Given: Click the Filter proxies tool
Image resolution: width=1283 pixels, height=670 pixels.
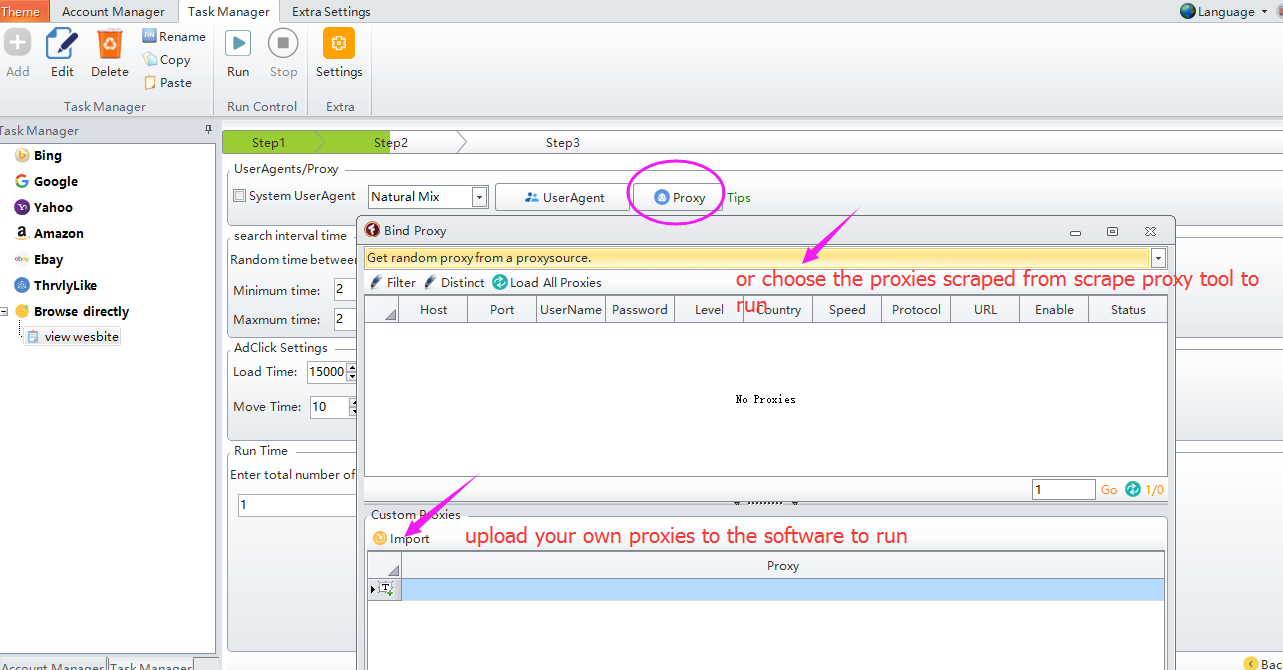Looking at the screenshot, I should point(376,283).
